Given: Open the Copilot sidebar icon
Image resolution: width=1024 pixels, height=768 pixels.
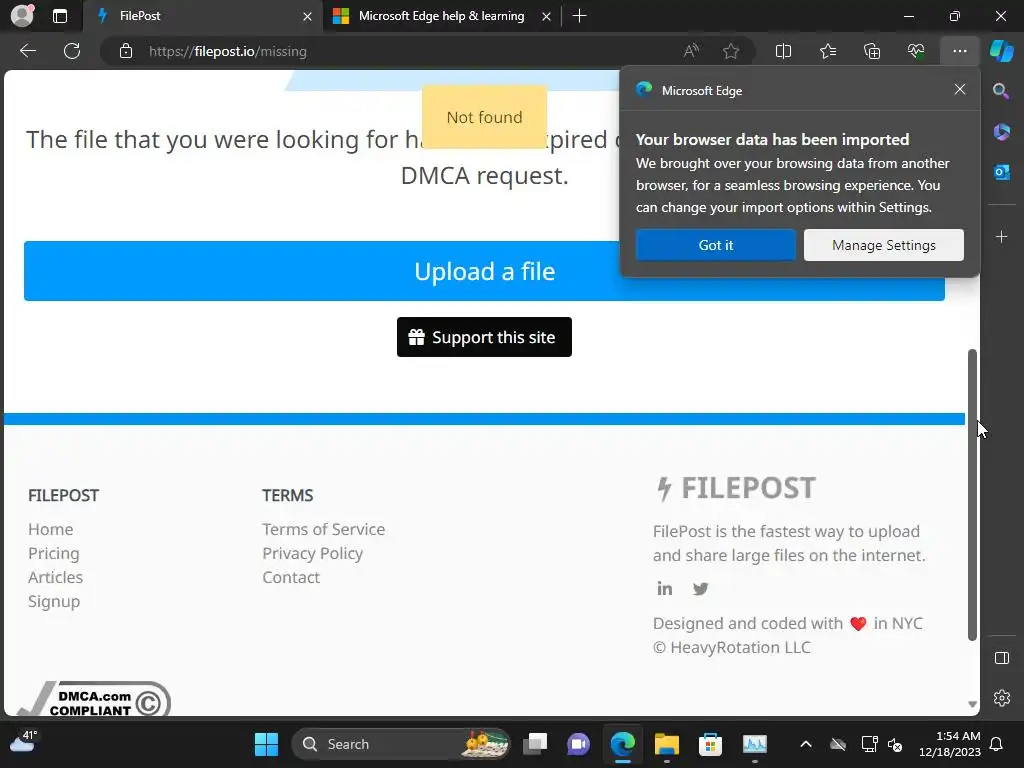Looking at the screenshot, I should [x=1002, y=51].
